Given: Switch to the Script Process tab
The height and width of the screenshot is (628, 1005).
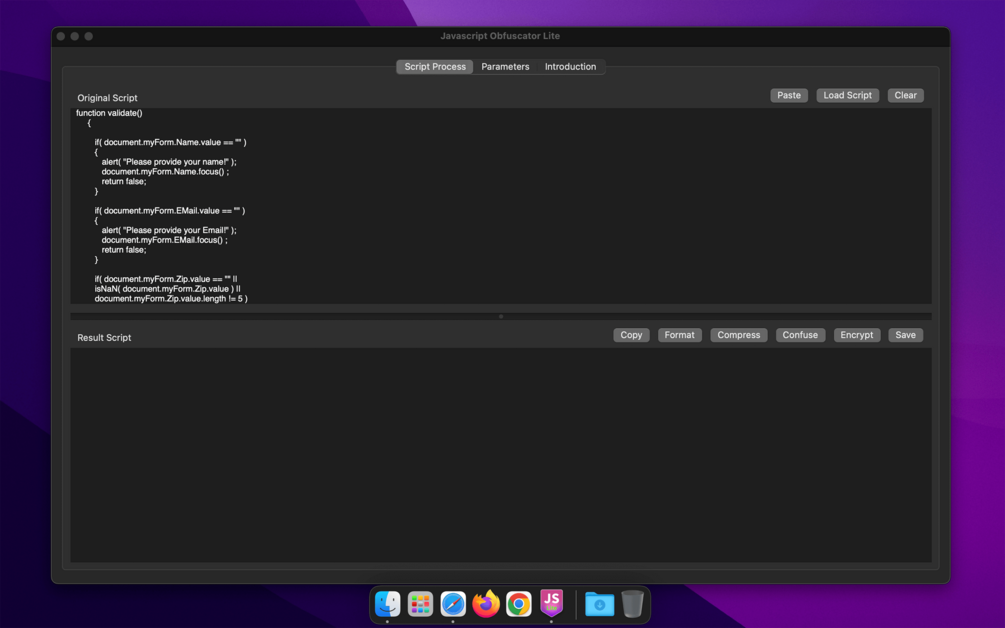Looking at the screenshot, I should 435,67.
